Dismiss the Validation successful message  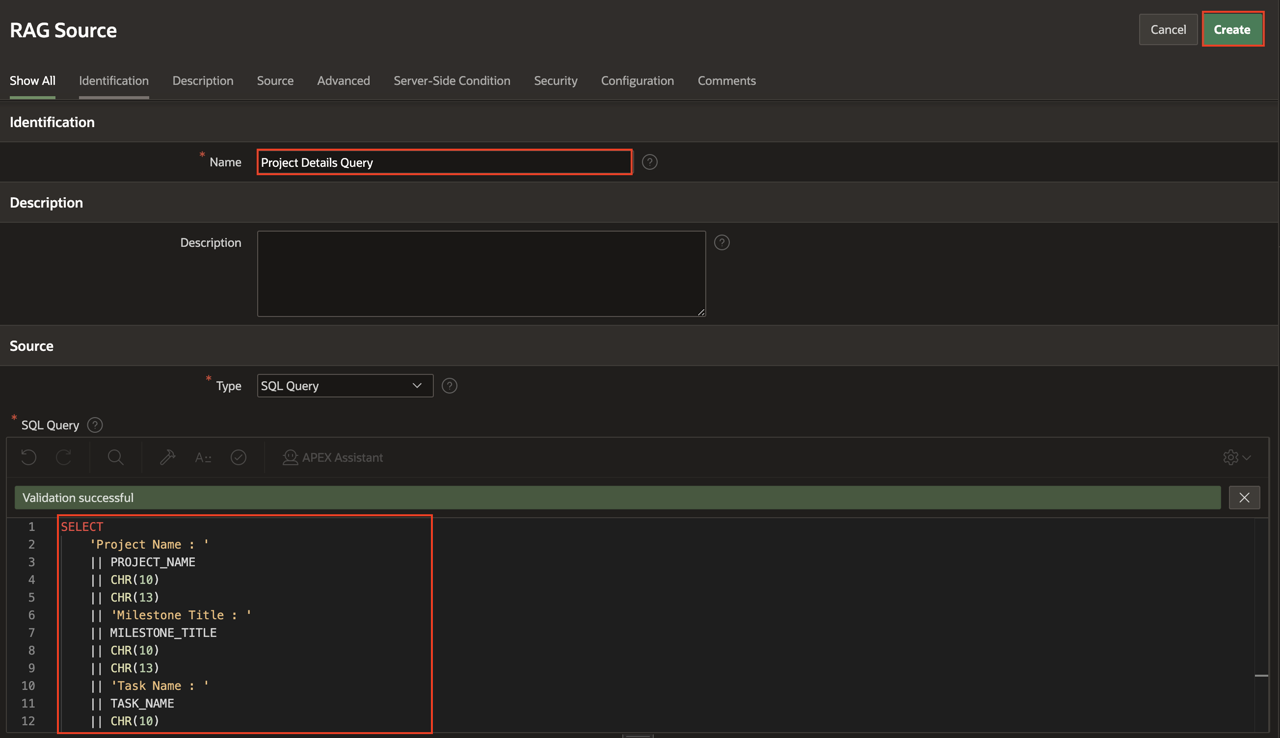[1244, 497]
